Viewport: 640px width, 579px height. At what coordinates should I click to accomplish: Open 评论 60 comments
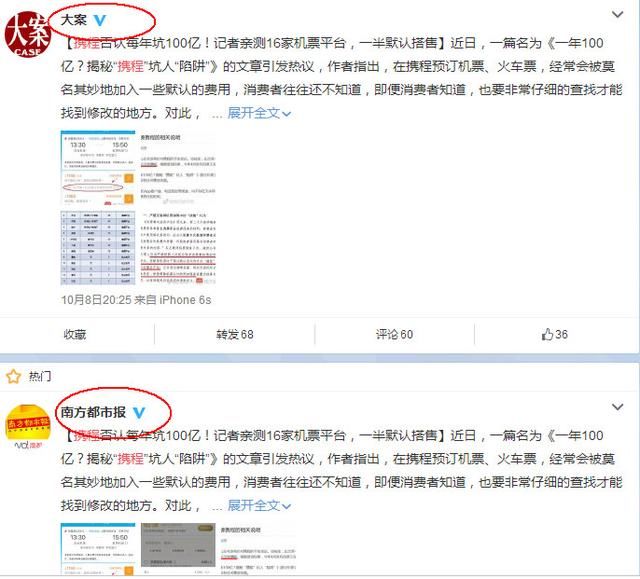click(x=394, y=335)
